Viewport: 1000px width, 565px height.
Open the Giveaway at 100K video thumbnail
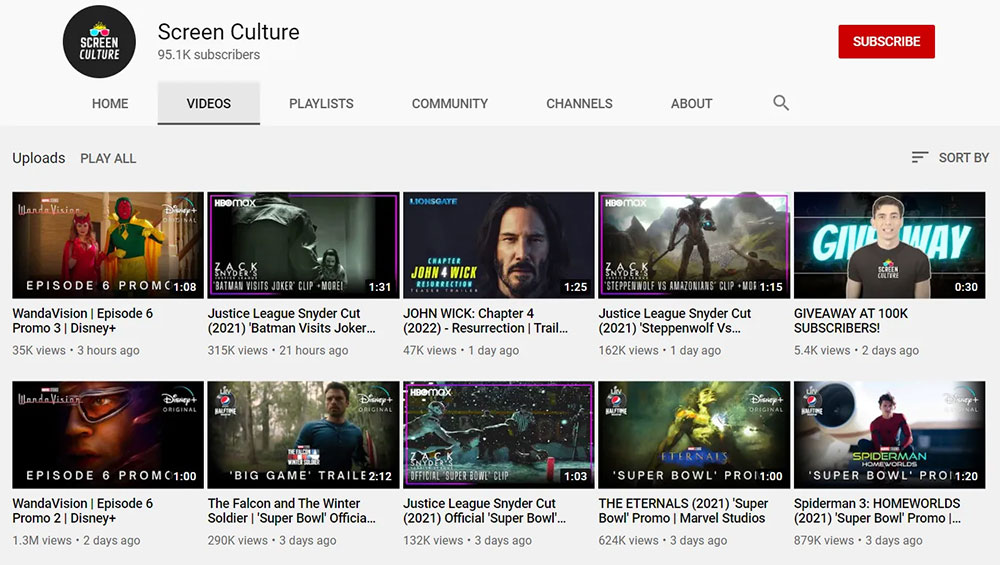pos(889,245)
